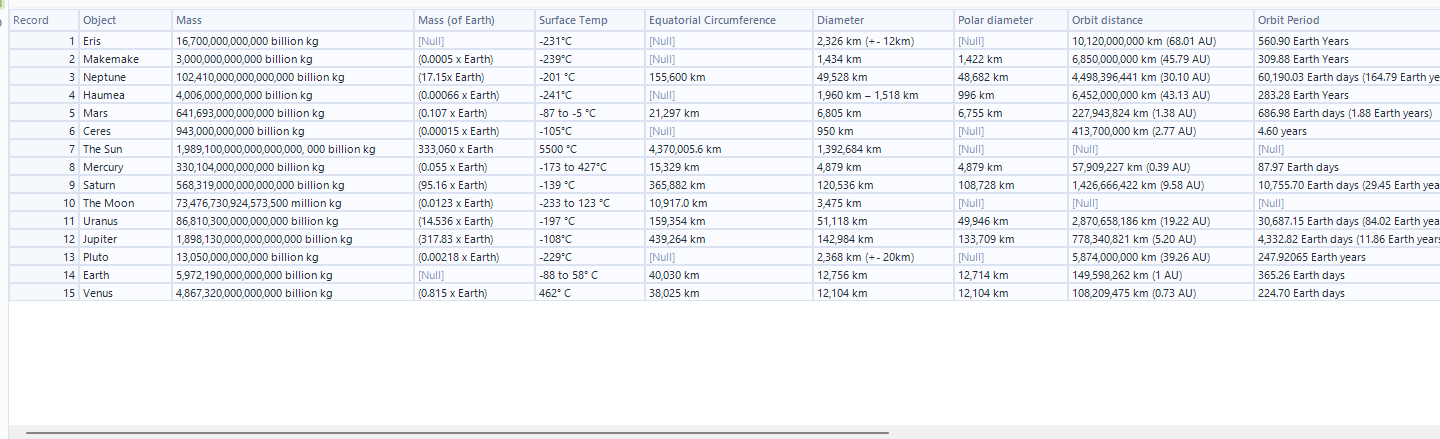Screen dimensions: 1440x439
Task: Select the Uranus object cell
Action: click(124, 221)
